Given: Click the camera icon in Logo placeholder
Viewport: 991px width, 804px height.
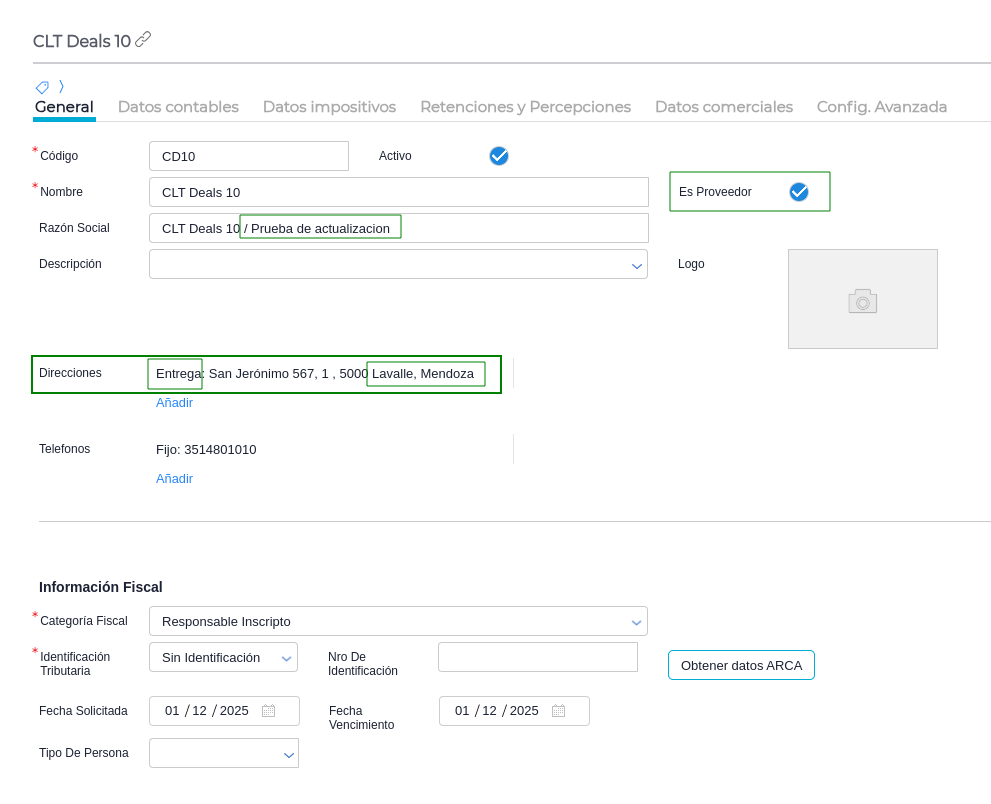Looking at the screenshot, I should point(862,301).
